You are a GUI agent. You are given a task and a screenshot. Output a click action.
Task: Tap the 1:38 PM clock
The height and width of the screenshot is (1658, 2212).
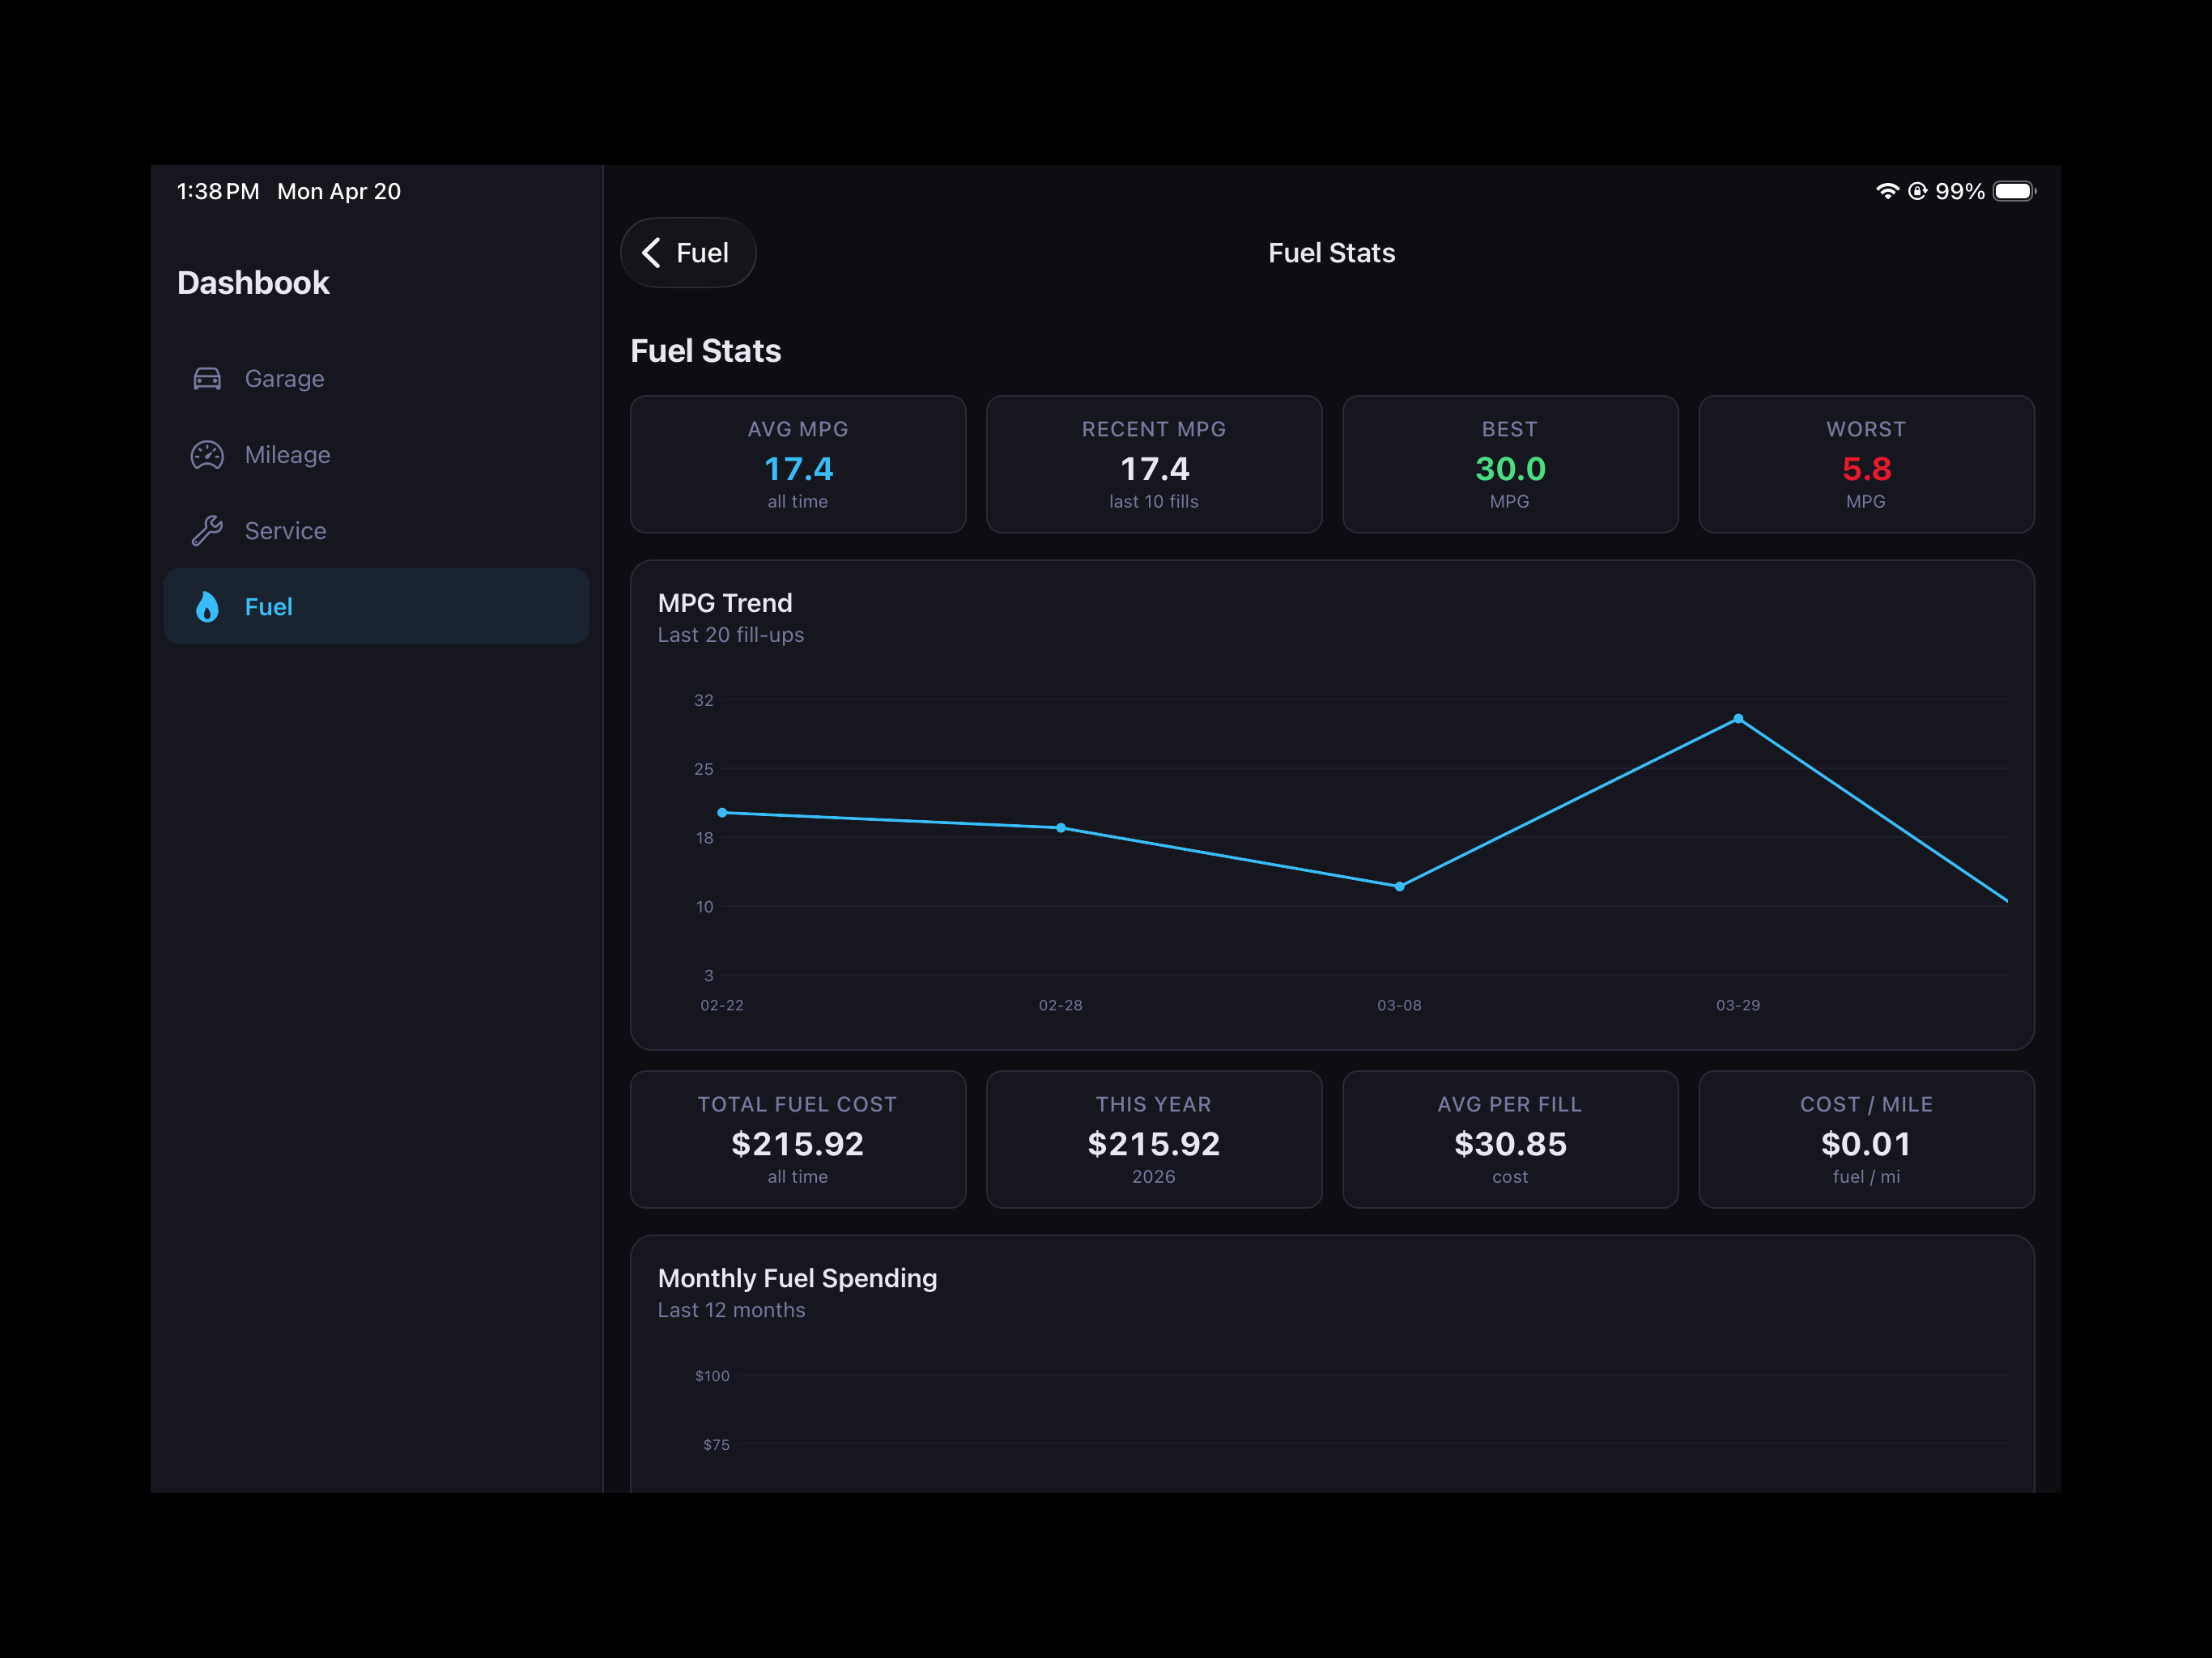pyautogui.click(x=218, y=191)
